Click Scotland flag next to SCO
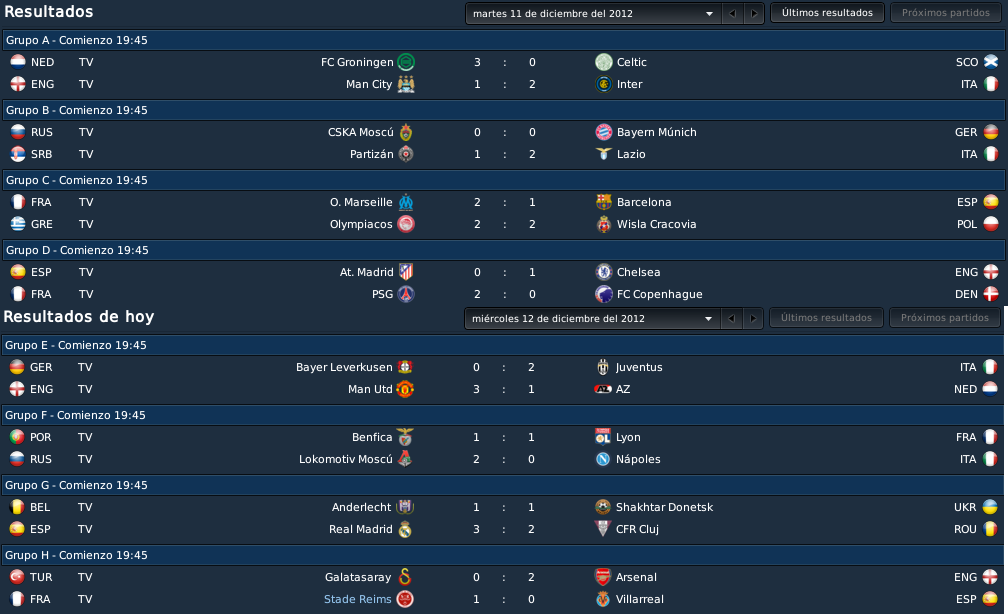Screen dimensions: 1008x614 [991, 62]
